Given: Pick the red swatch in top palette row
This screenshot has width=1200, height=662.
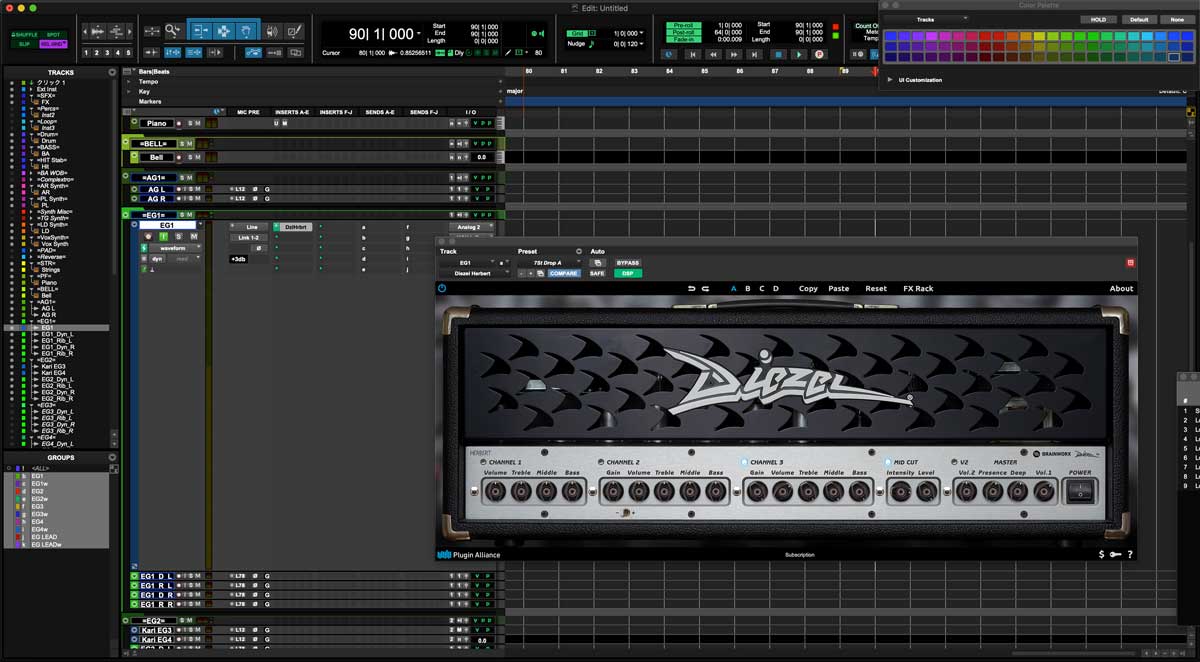Looking at the screenshot, I should pyautogui.click(x=985, y=36).
